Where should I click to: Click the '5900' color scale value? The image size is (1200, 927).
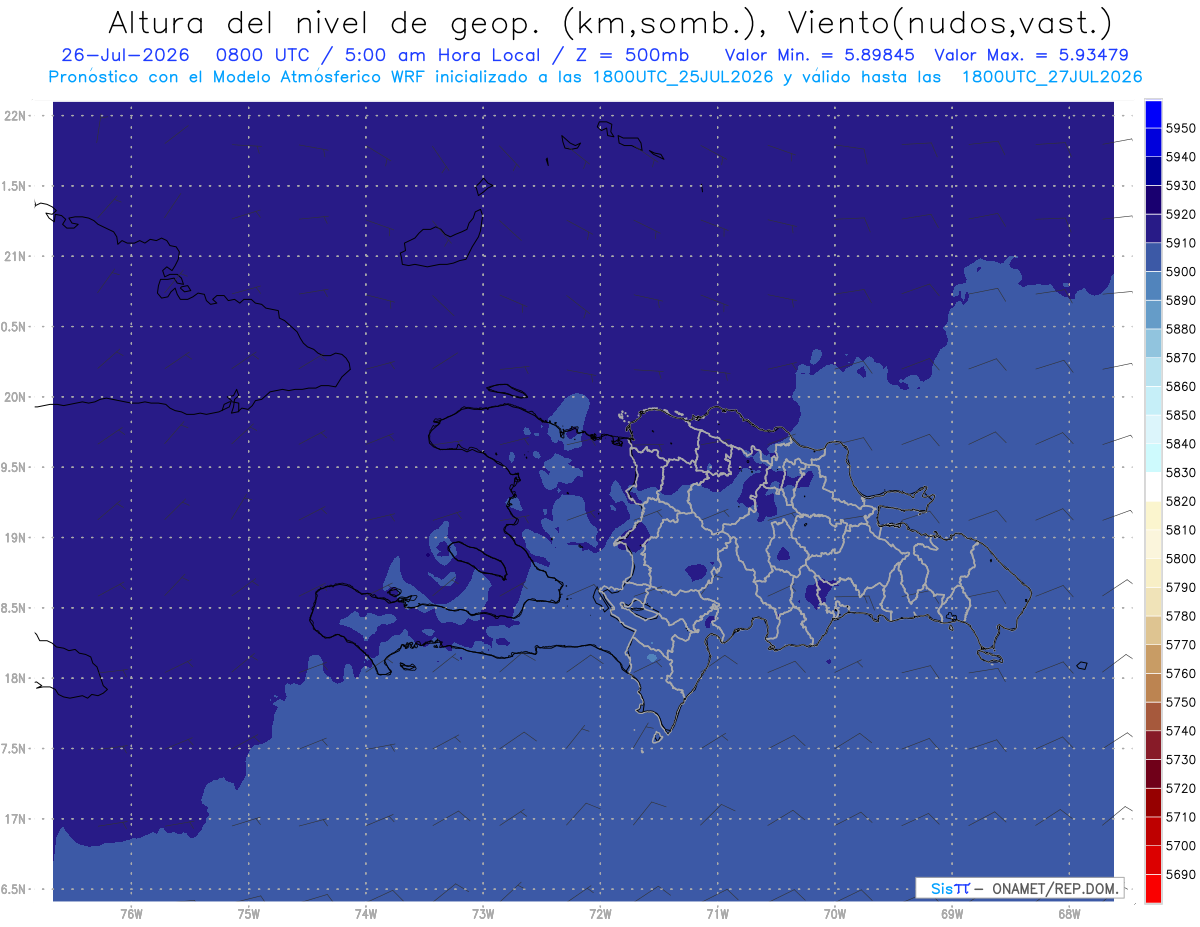(1180, 271)
